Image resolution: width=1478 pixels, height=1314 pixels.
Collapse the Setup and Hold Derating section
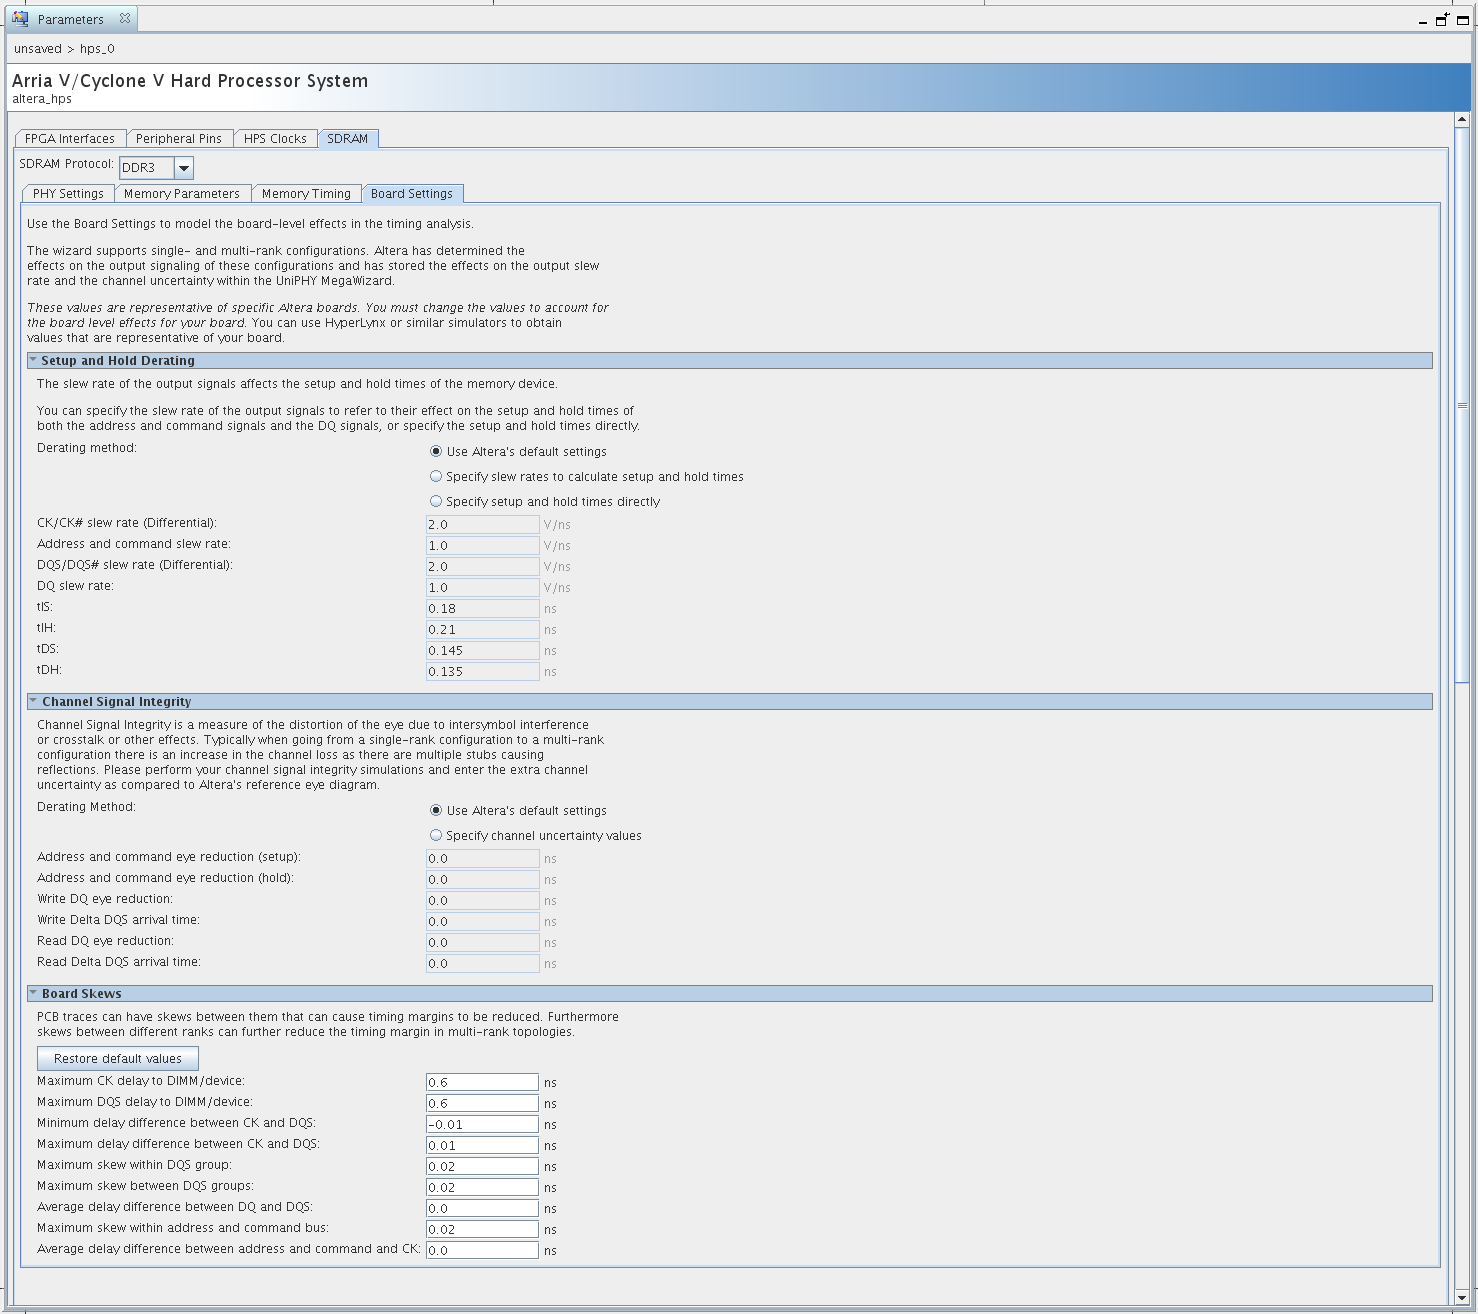coord(33,360)
